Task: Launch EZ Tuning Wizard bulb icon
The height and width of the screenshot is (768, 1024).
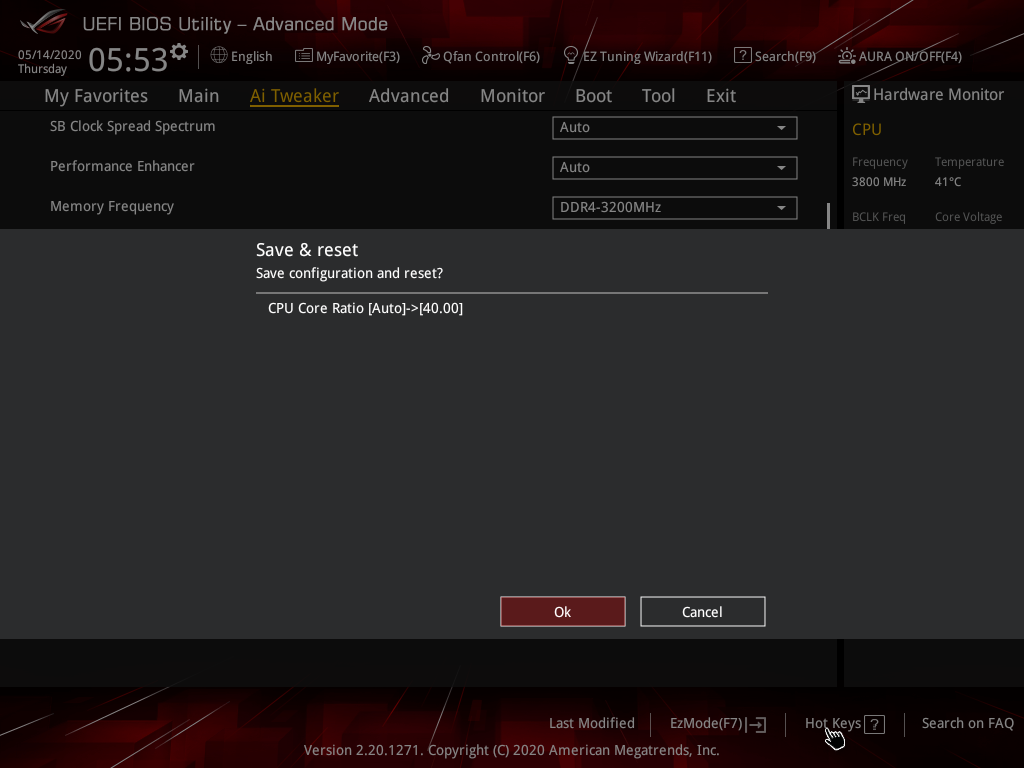Action: click(570, 56)
